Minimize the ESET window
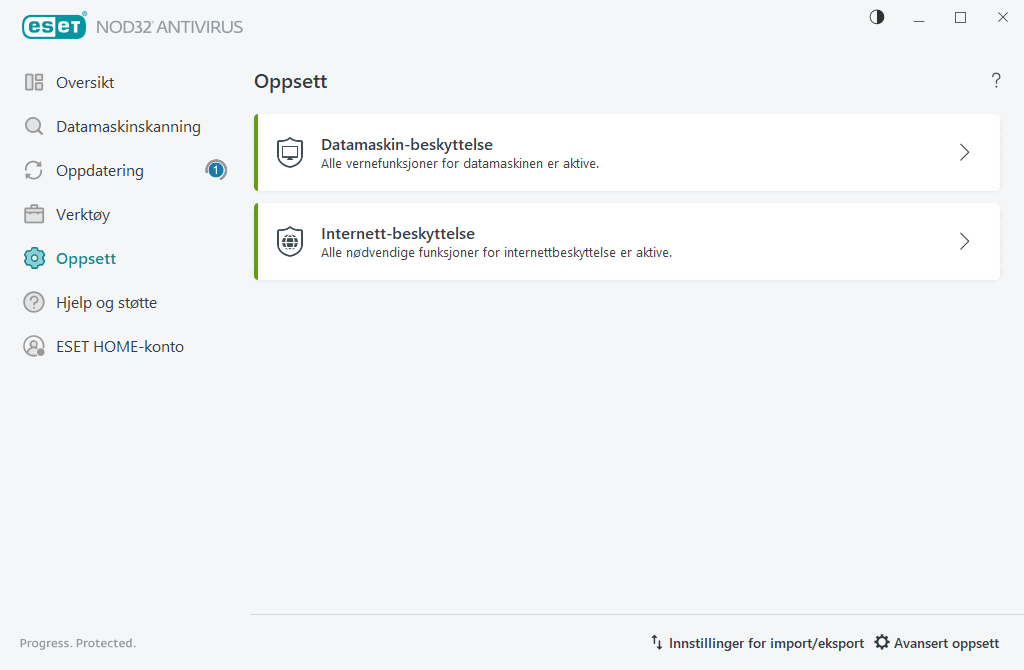1024x670 pixels. point(919,18)
